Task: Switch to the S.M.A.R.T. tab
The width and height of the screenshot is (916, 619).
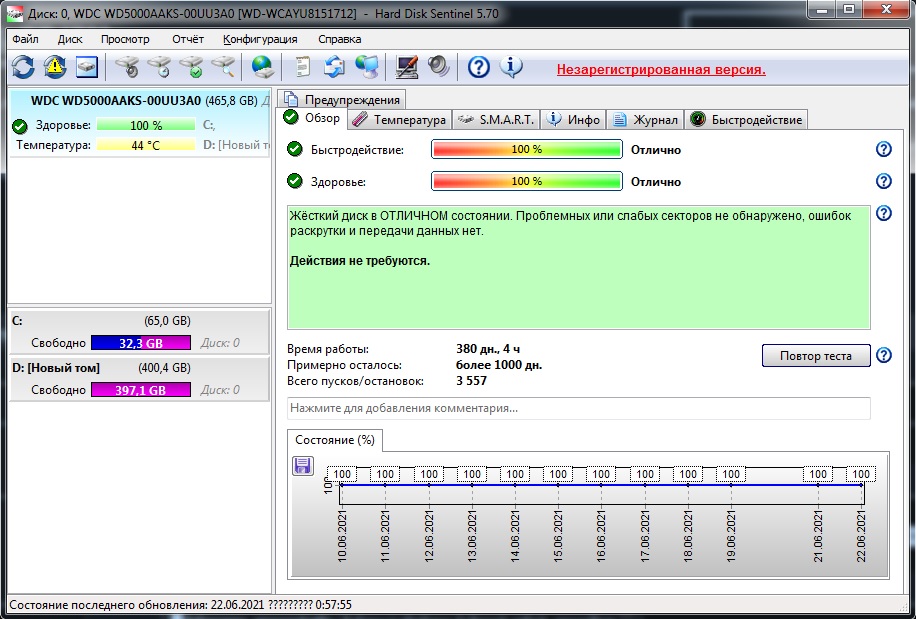Action: (497, 120)
